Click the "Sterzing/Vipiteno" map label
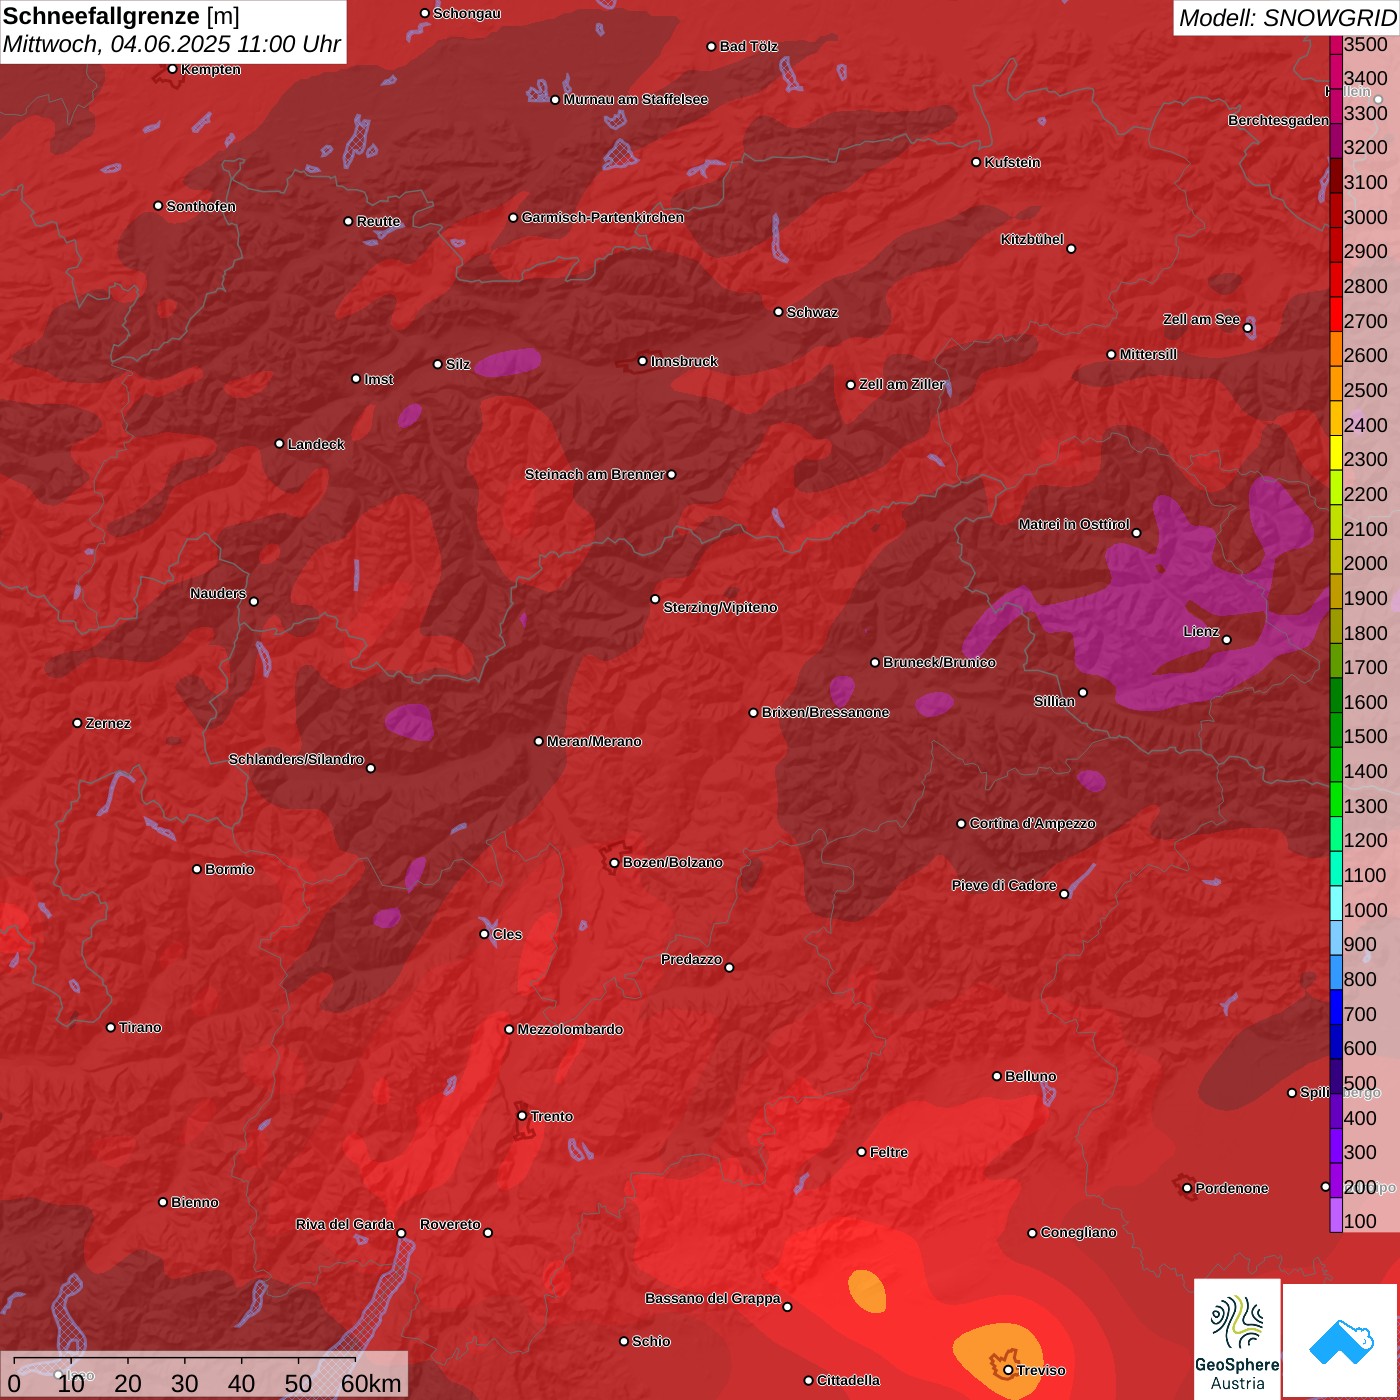1400x1400 pixels. pyautogui.click(x=720, y=607)
